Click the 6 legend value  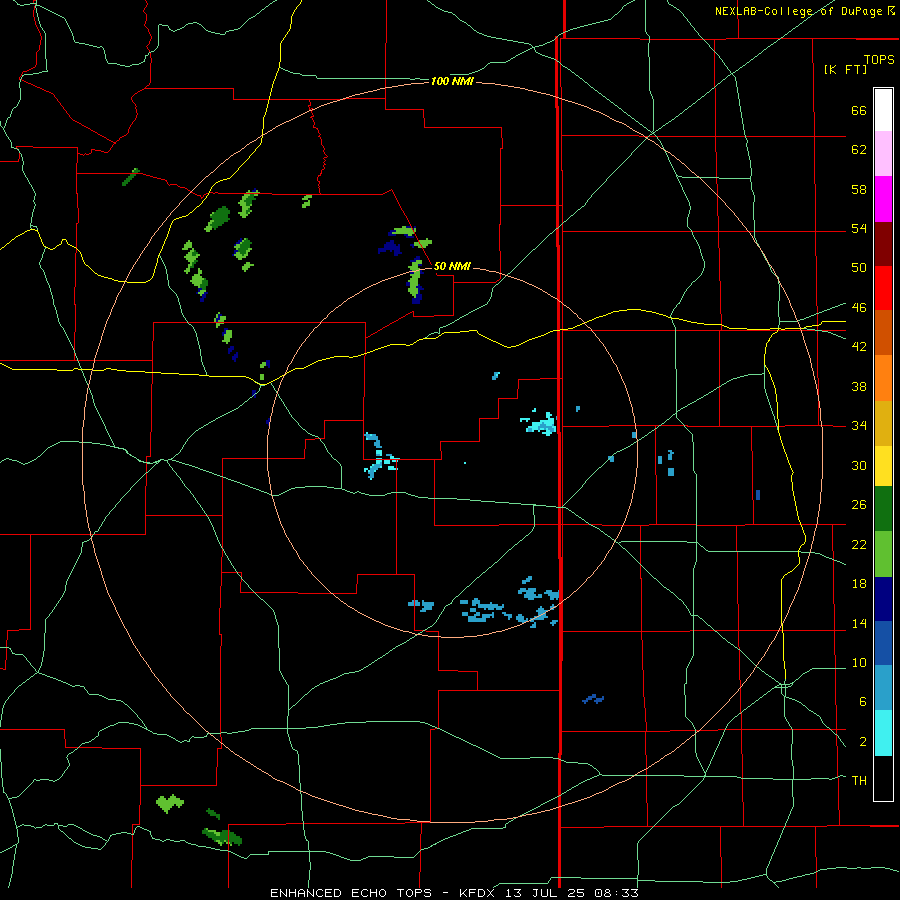click(863, 702)
